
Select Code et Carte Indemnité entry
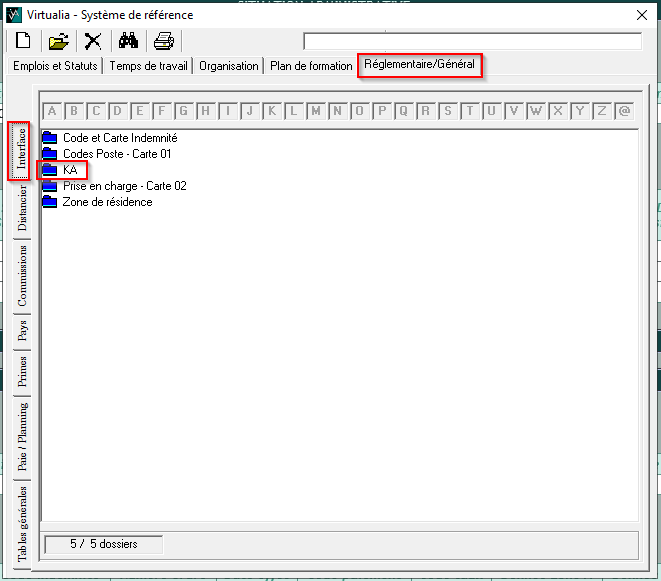click(x=120, y=138)
